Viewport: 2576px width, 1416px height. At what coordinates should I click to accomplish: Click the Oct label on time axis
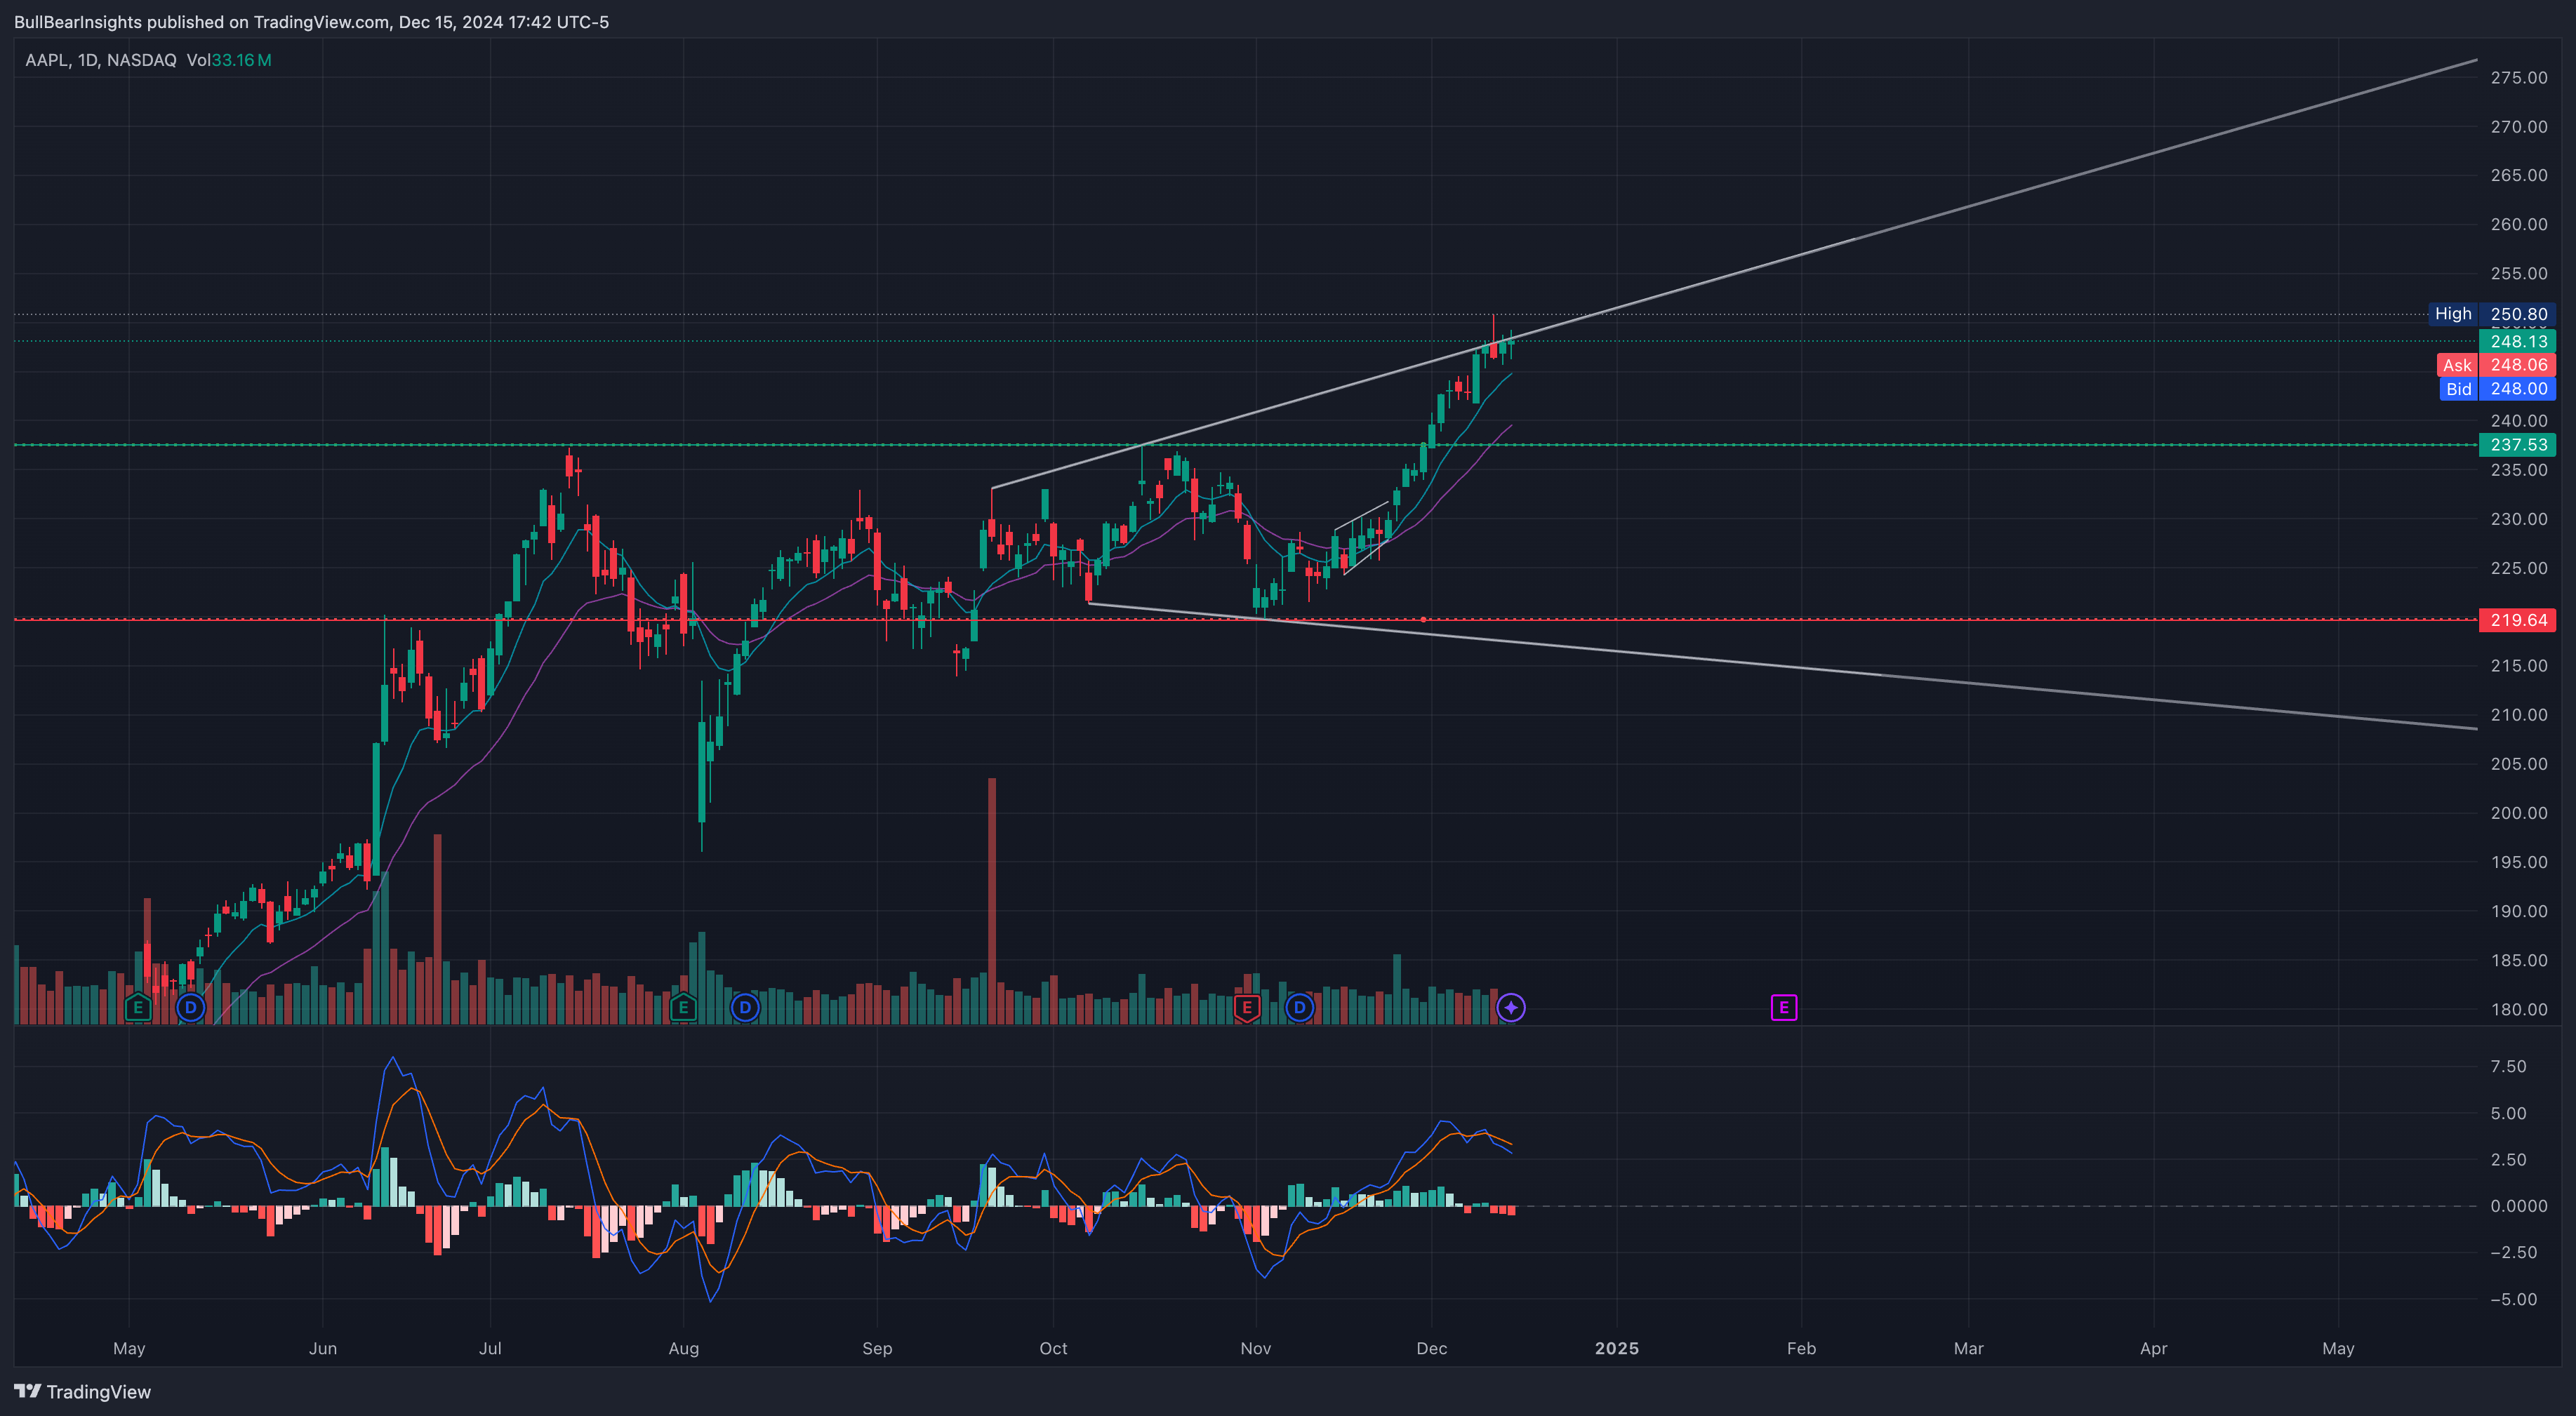(x=1053, y=1348)
